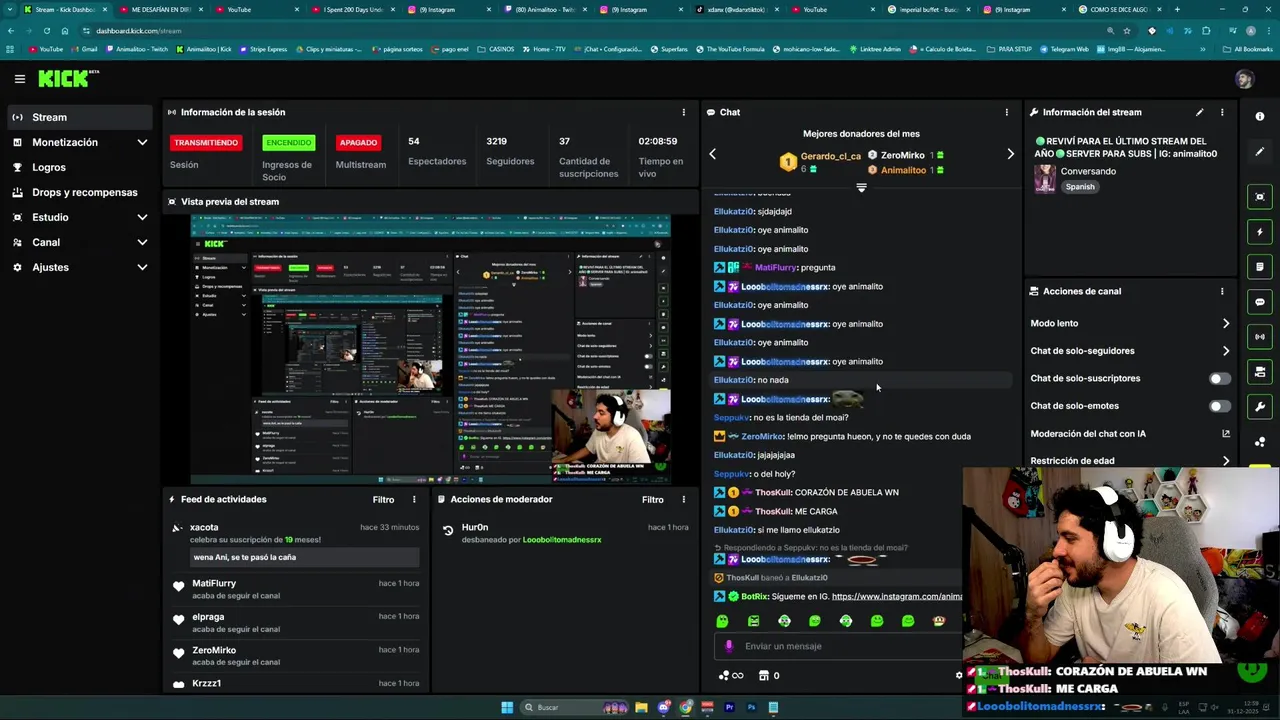
Task: Click Filtro in Acciones de moderador
Action: pyautogui.click(x=653, y=499)
